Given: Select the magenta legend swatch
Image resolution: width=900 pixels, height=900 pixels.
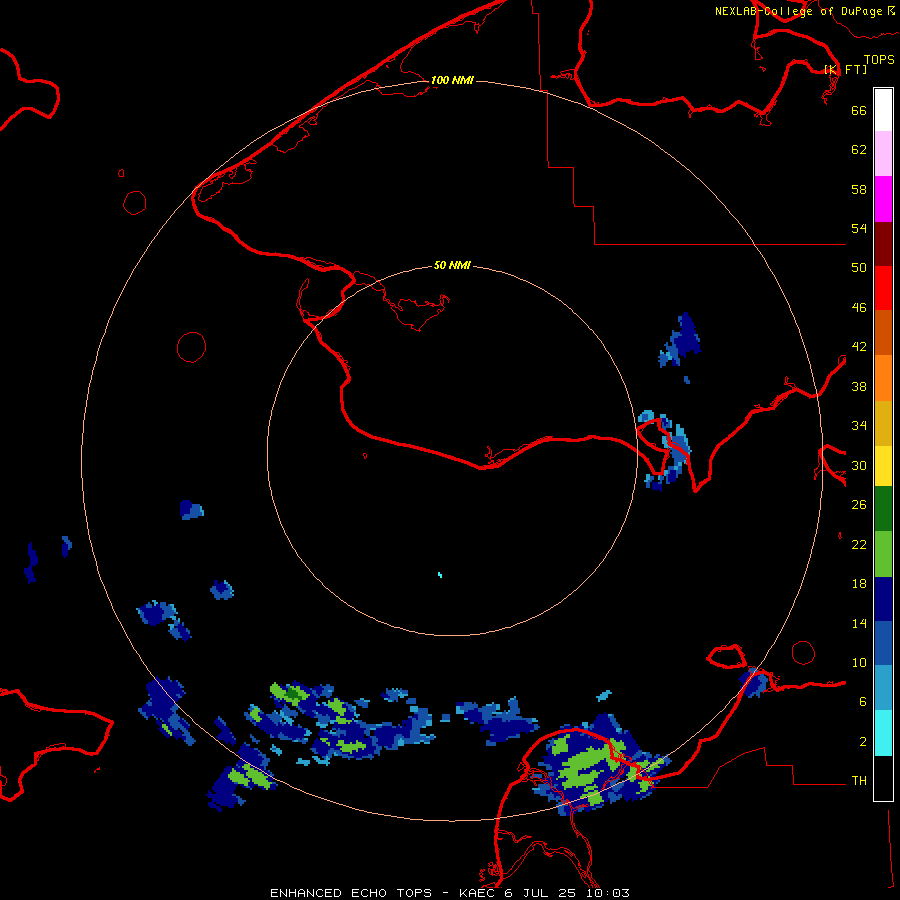Looking at the screenshot, I should pos(883,199).
